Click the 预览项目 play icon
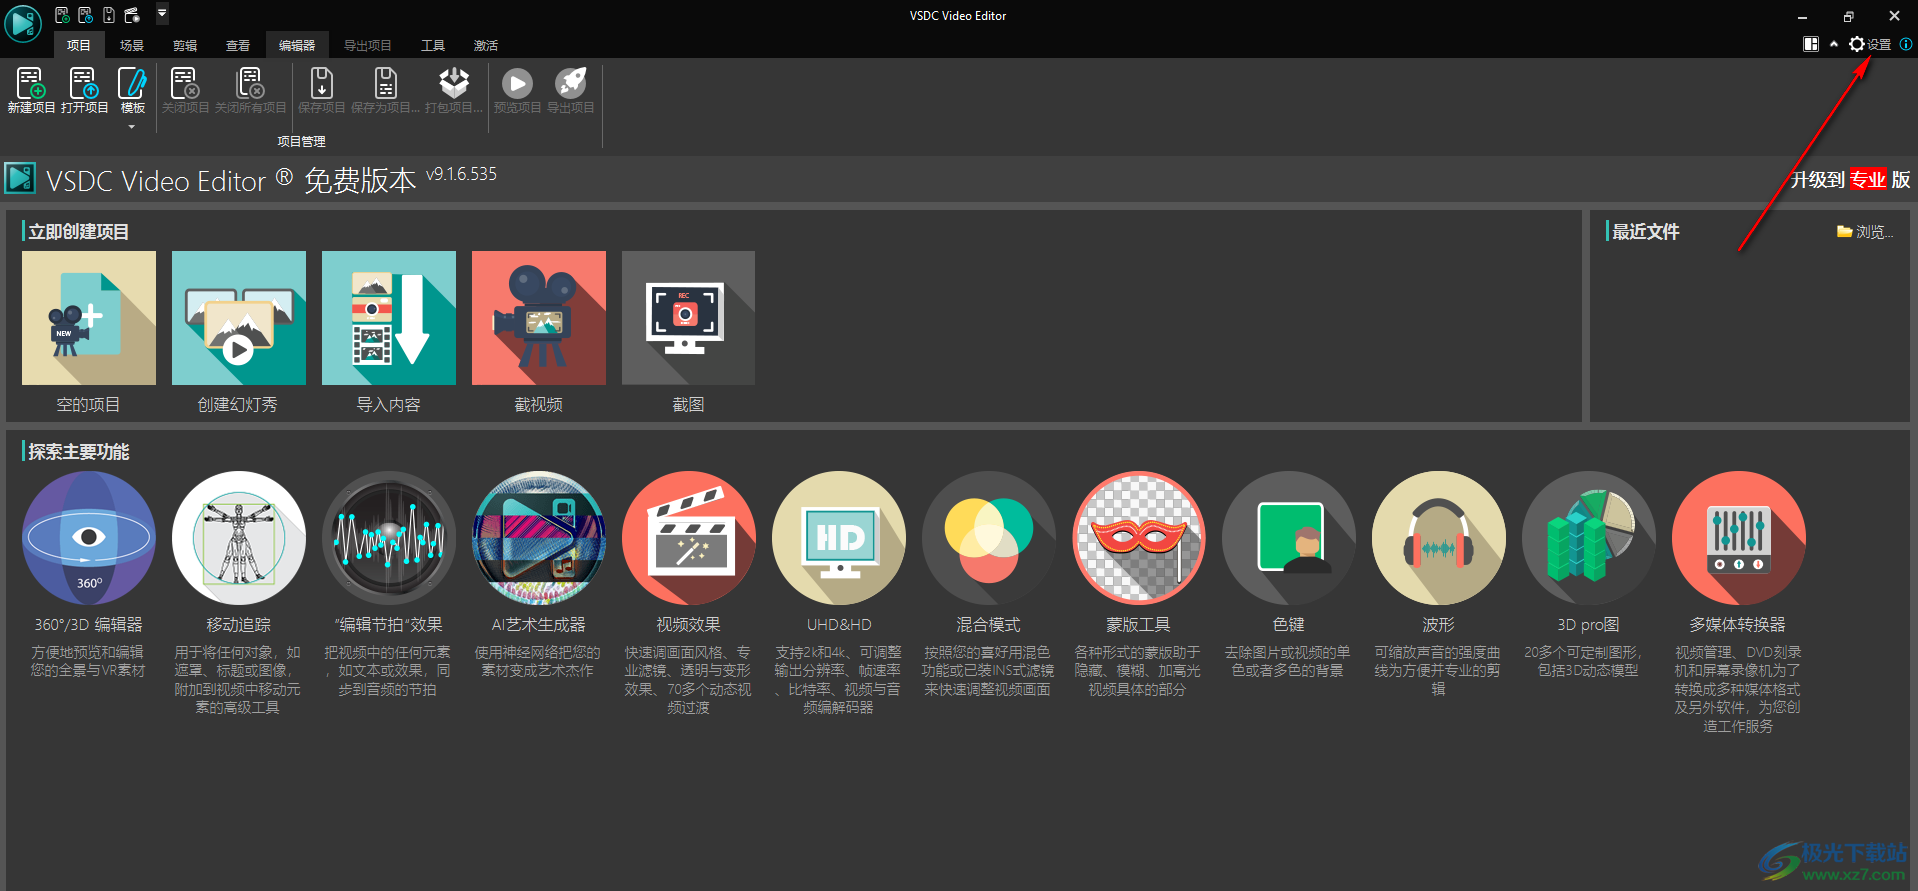This screenshot has width=1918, height=891. [517, 83]
